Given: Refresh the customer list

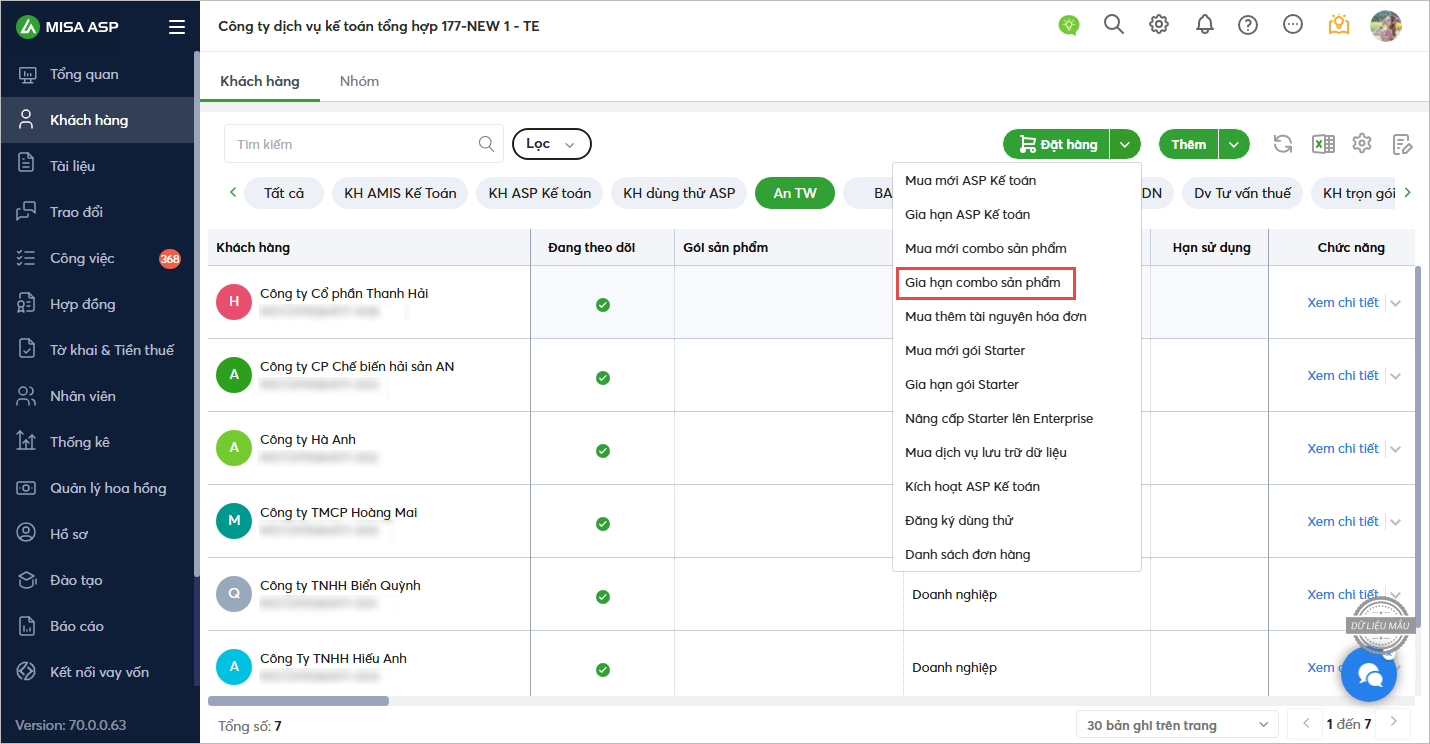Looking at the screenshot, I should click(x=1283, y=144).
